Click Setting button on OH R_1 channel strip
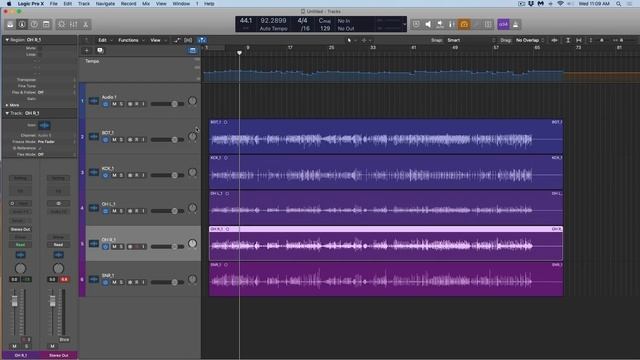 20,178
